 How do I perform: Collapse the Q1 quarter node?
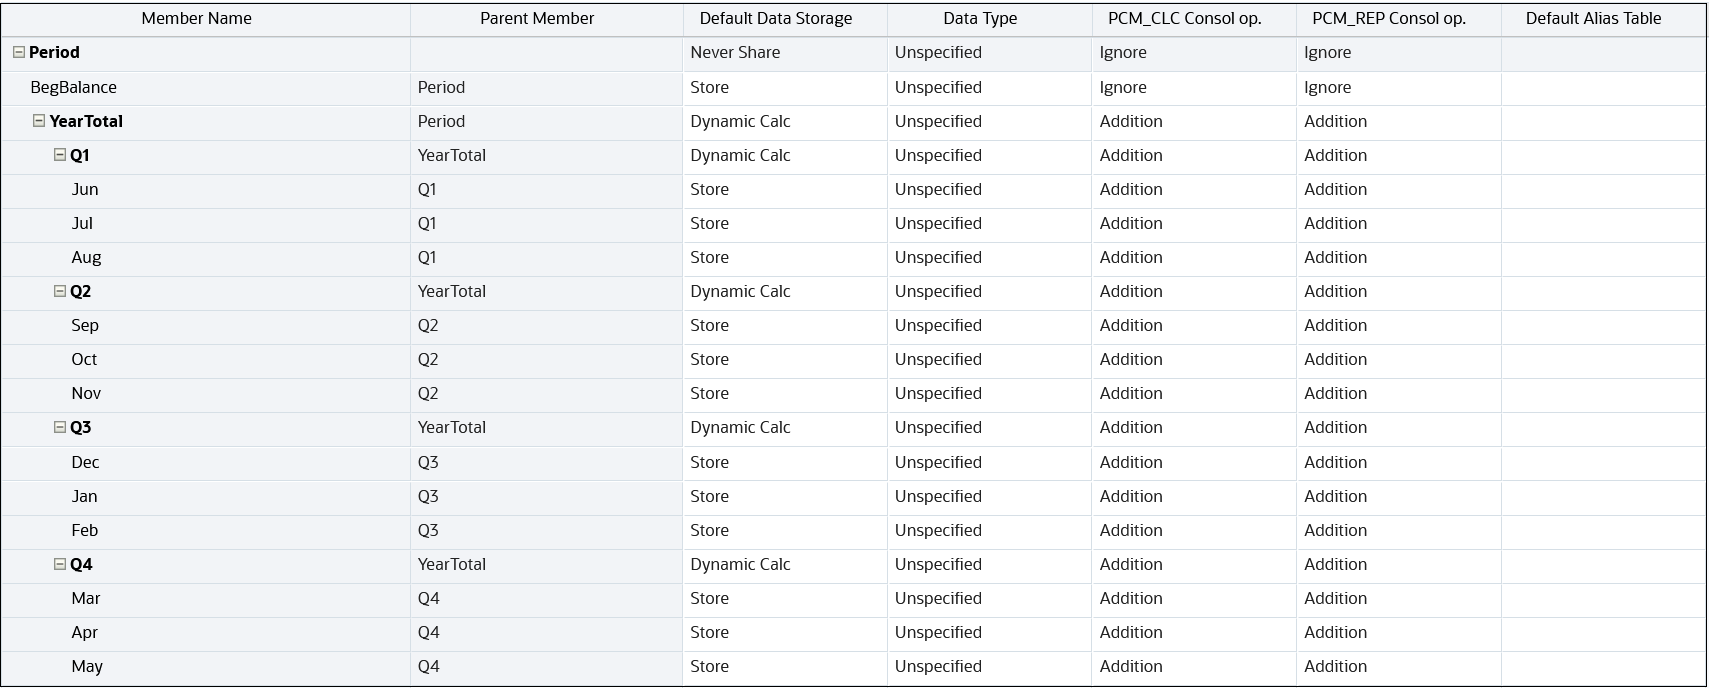[x=59, y=155]
